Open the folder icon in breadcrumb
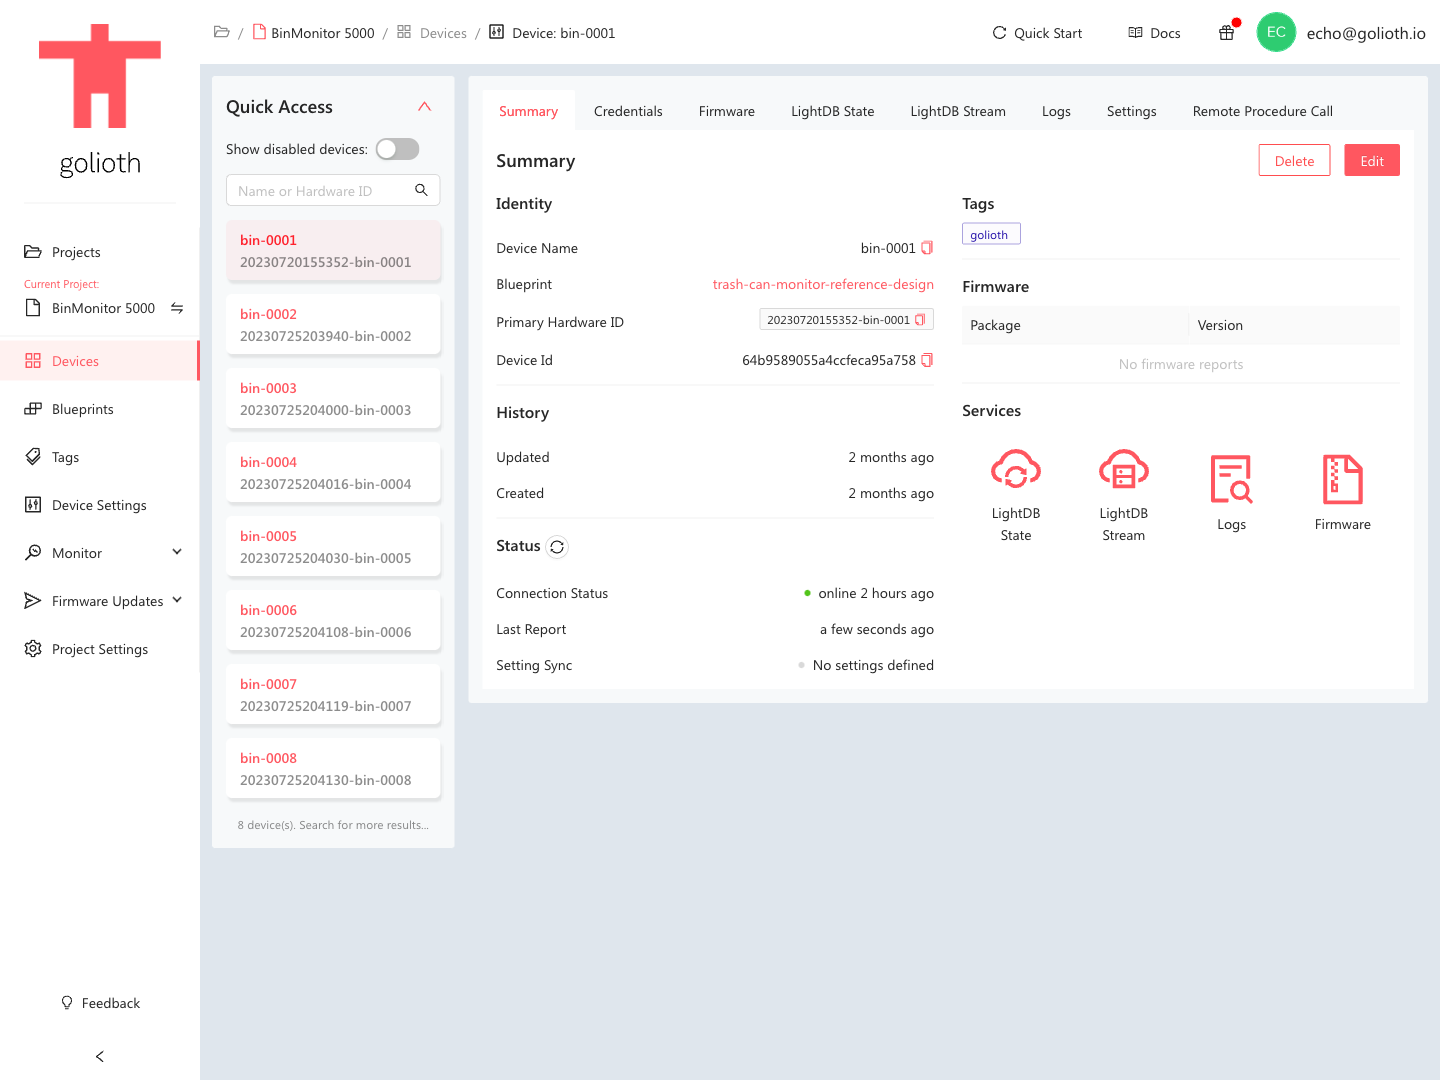Viewport: 1440px width, 1080px height. [222, 32]
